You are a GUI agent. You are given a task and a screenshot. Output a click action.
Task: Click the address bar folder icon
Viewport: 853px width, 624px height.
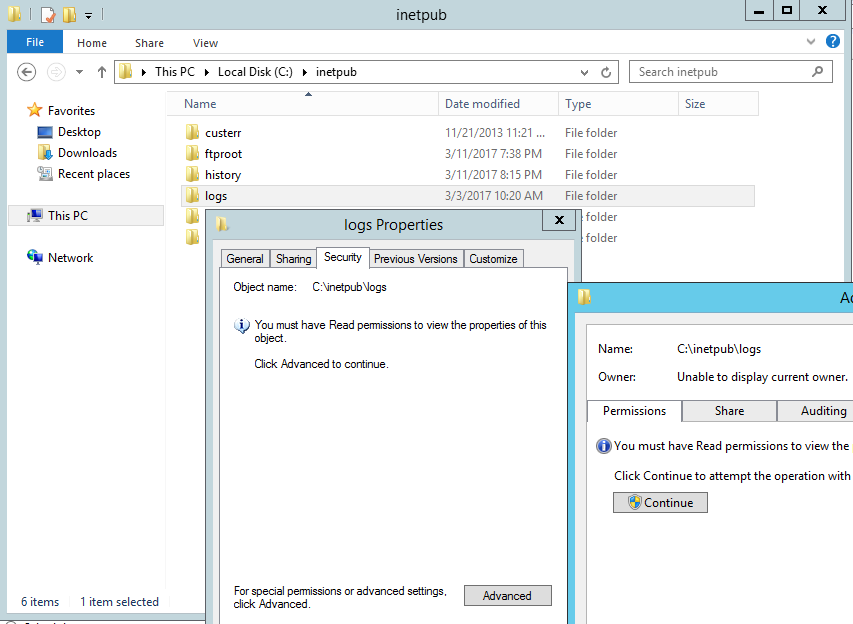pyautogui.click(x=126, y=71)
